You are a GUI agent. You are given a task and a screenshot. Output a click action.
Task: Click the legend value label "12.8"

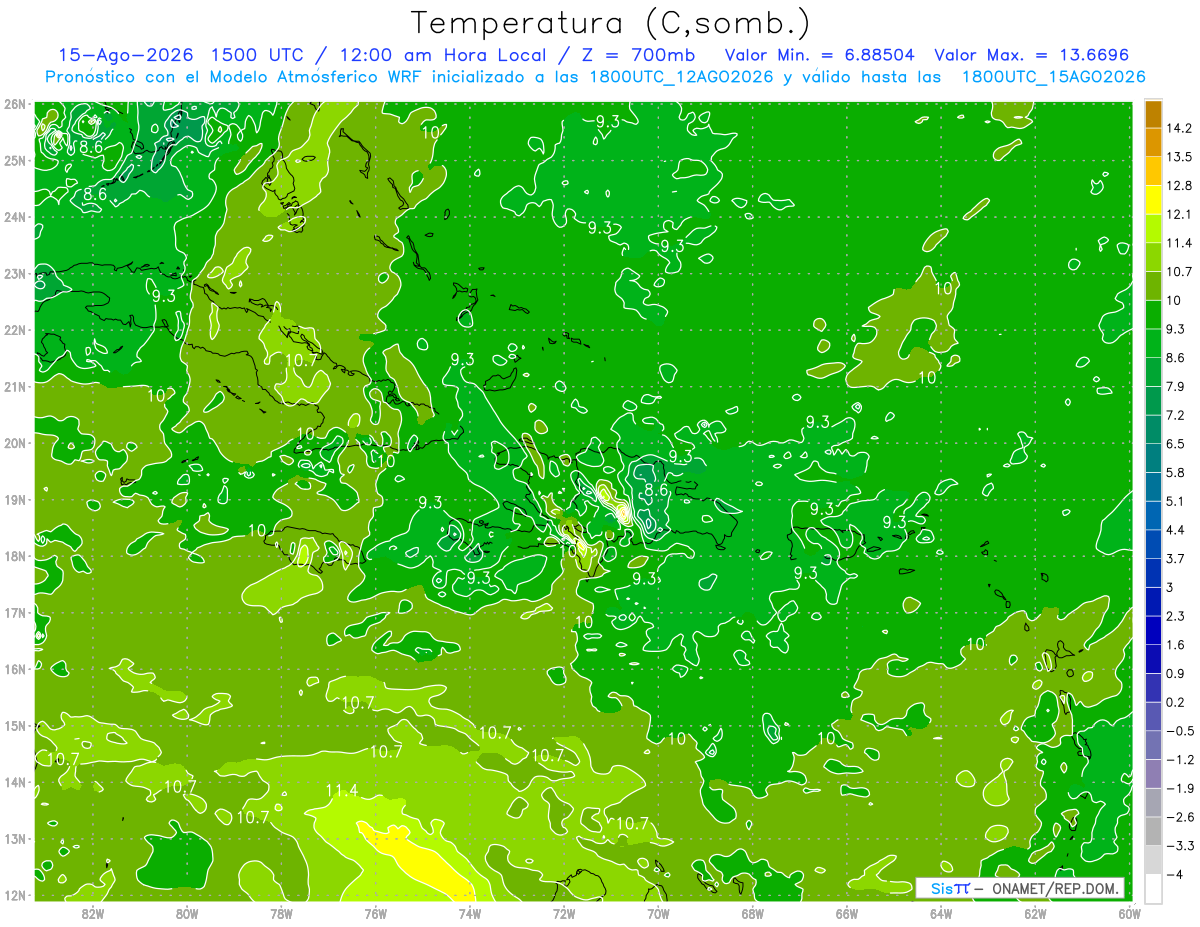1179,186
